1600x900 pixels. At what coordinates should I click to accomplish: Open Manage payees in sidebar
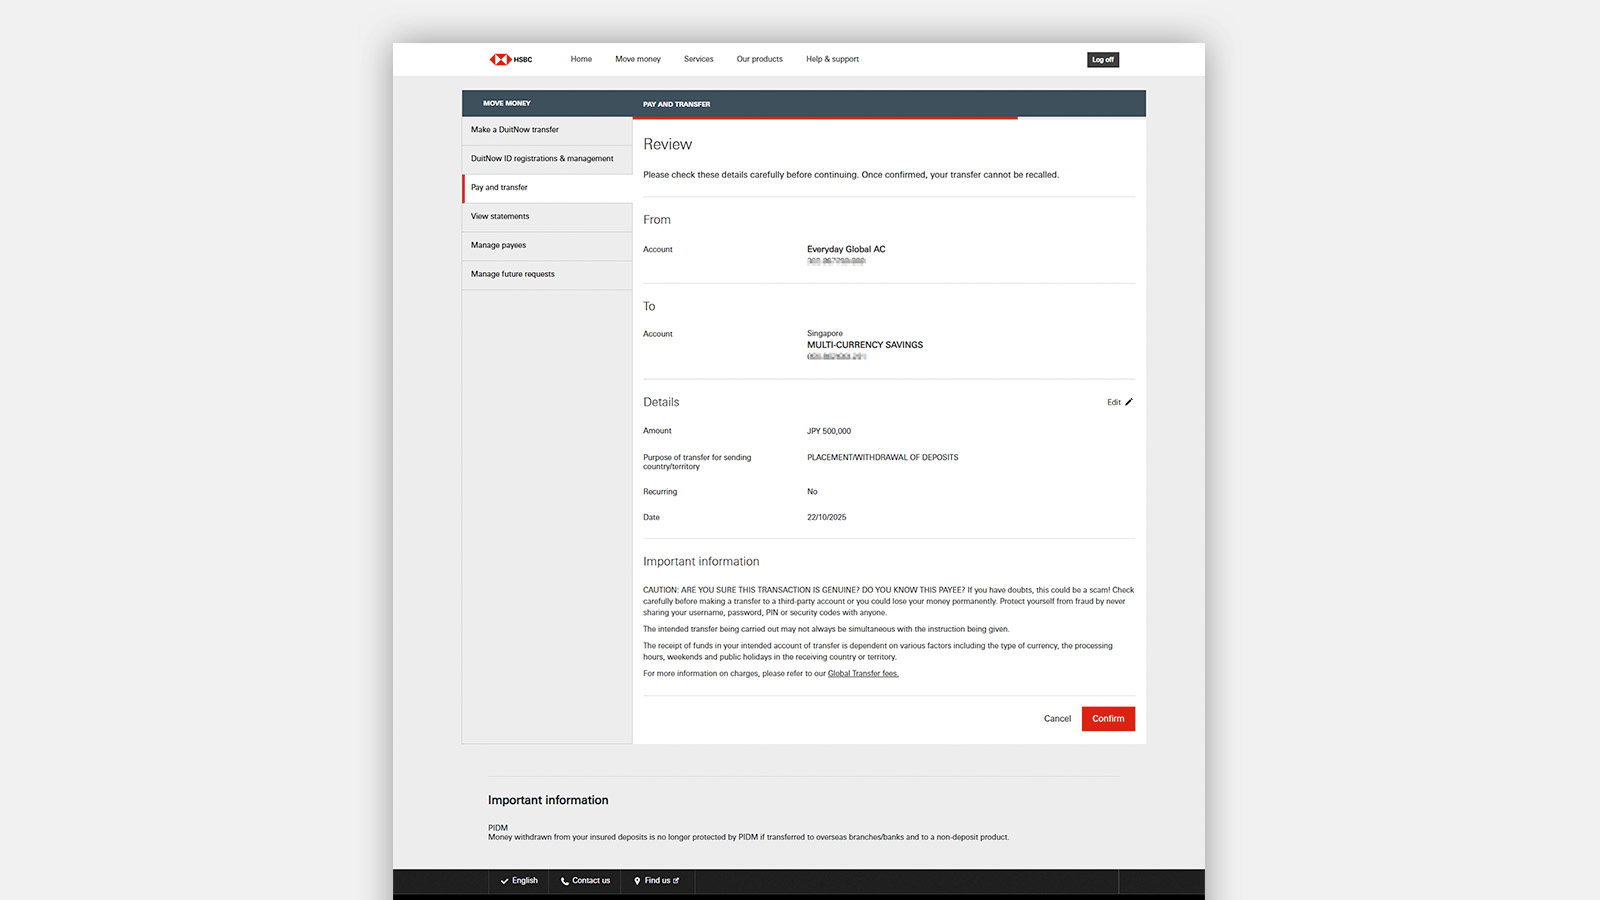(498, 245)
